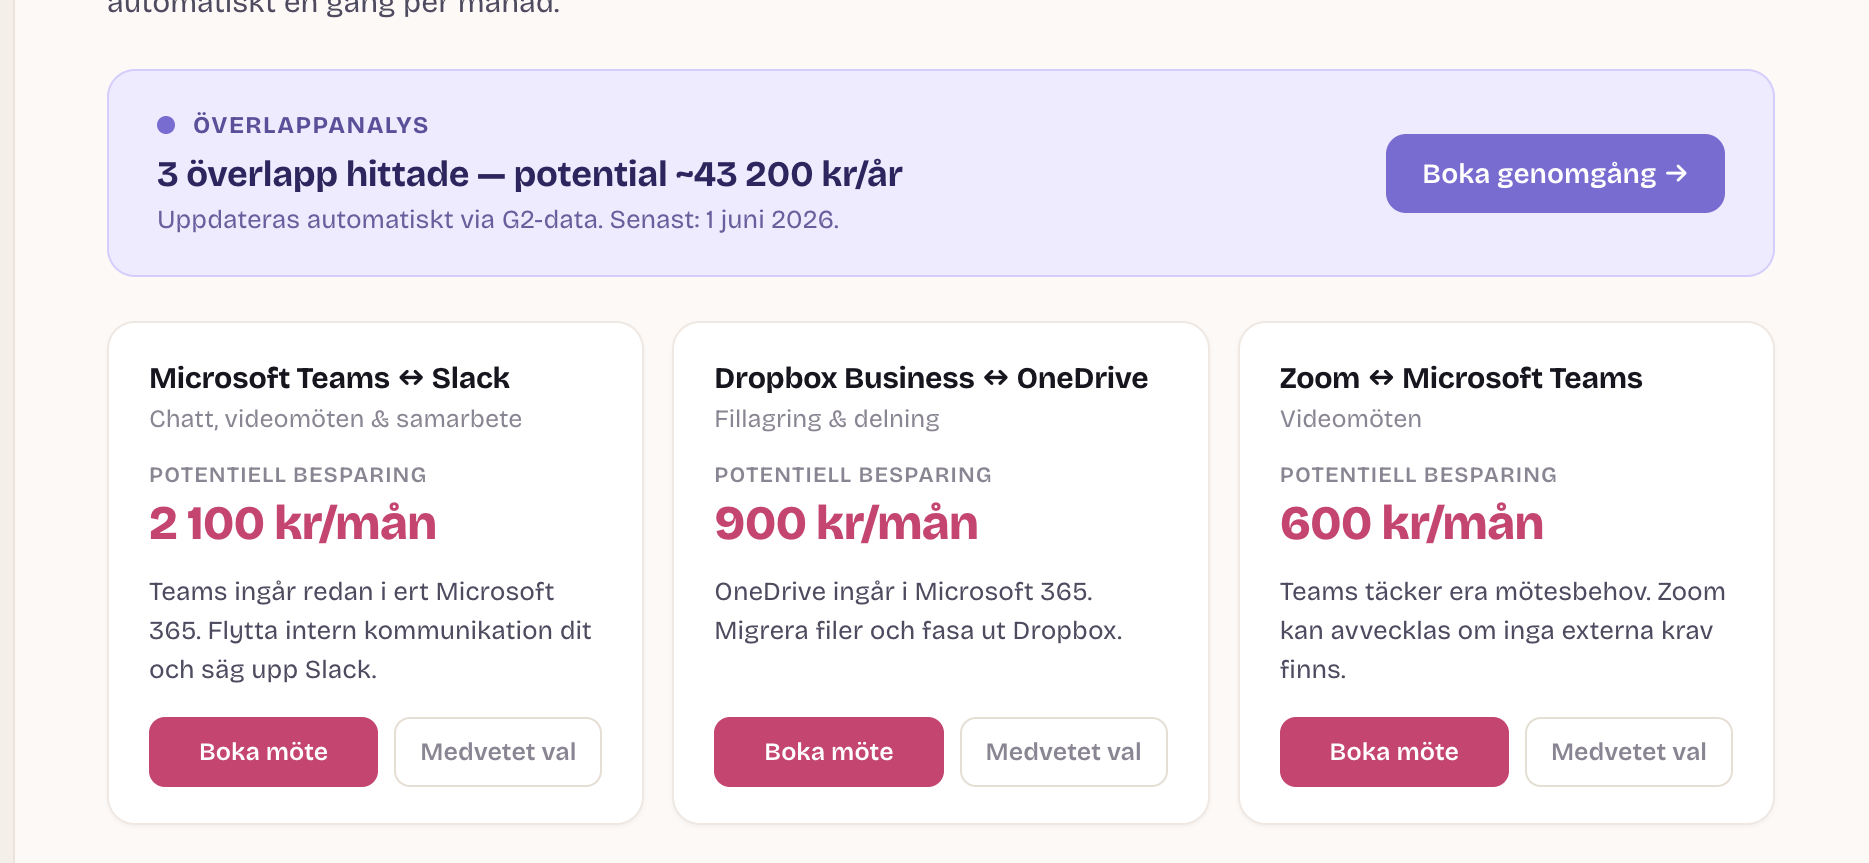
Task: Click the '600 kr/mån' saving amount
Action: click(x=1412, y=523)
